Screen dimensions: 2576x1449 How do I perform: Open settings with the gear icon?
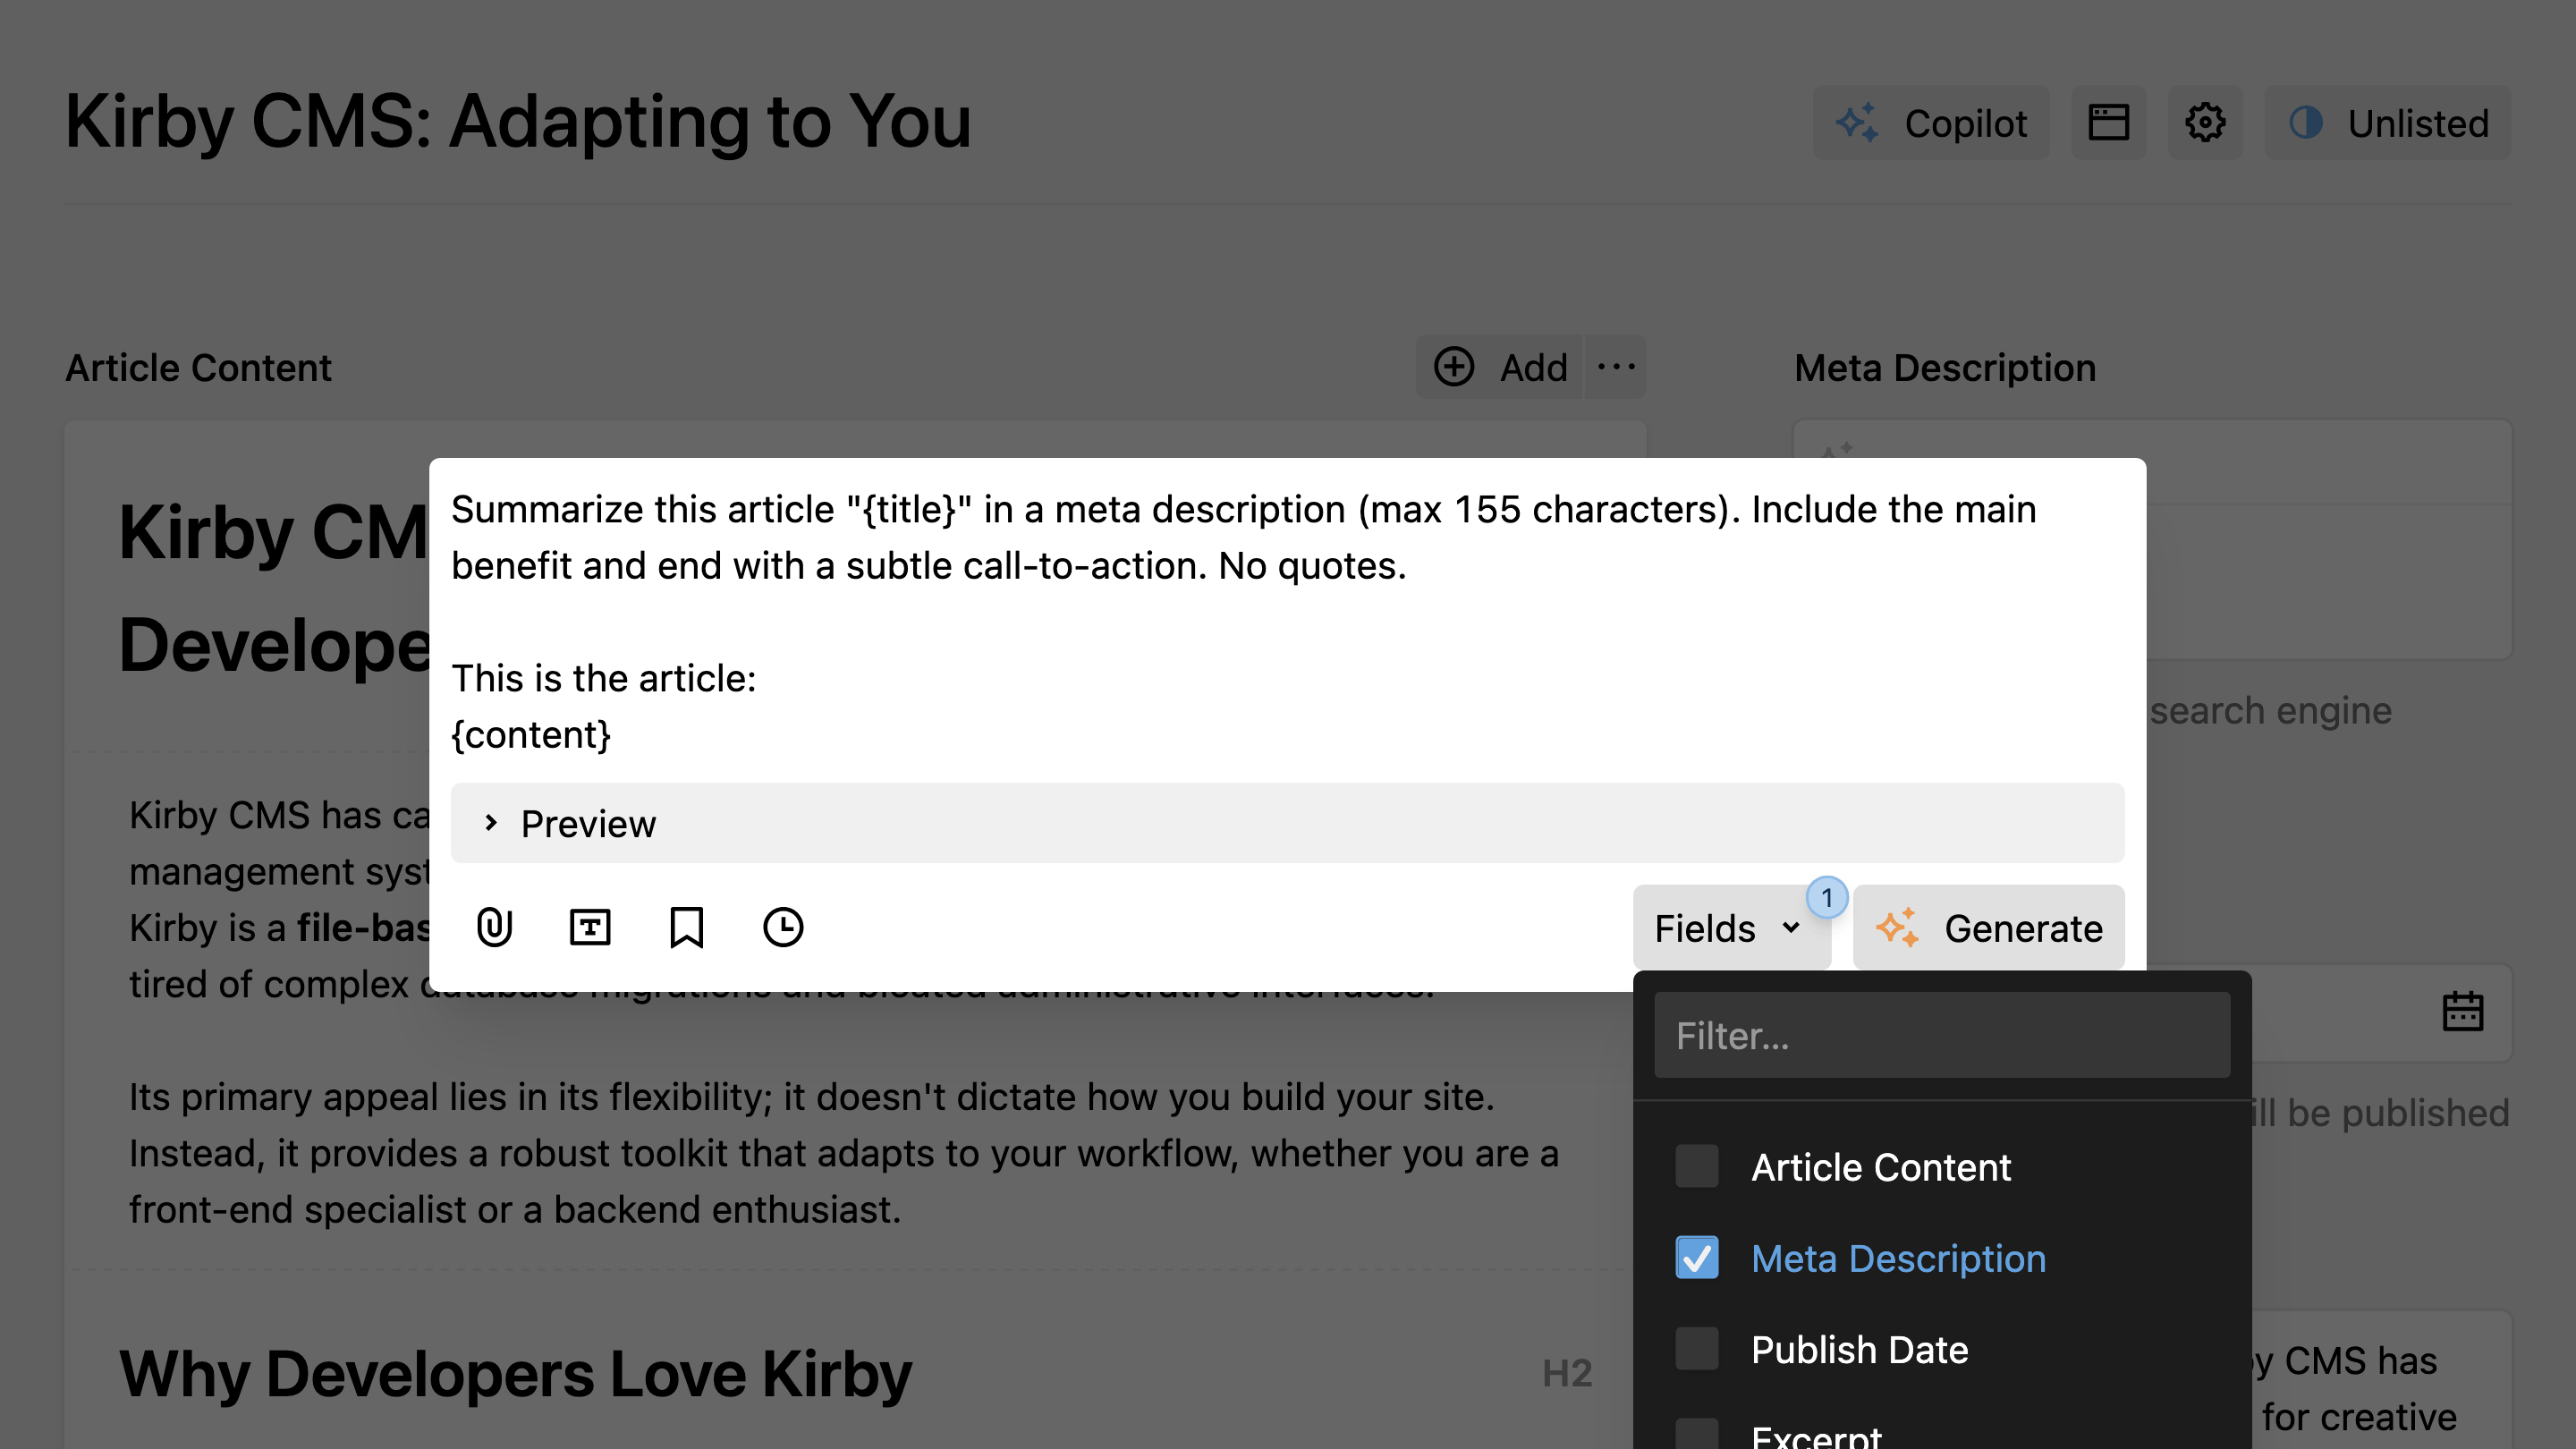coord(2205,122)
